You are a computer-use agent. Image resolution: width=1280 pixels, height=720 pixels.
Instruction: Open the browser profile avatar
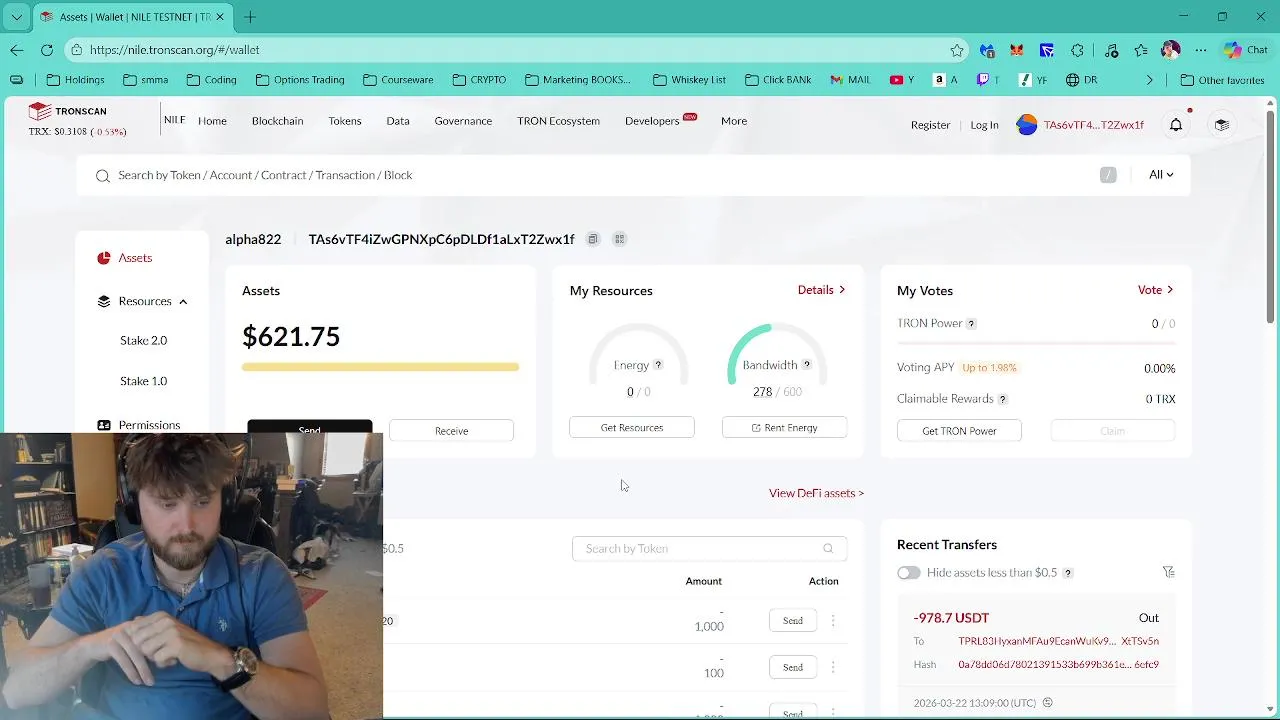coord(1171,50)
